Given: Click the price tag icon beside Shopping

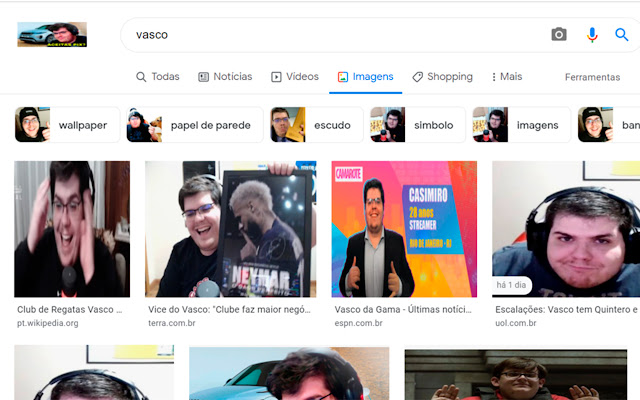Looking at the screenshot, I should [418, 77].
